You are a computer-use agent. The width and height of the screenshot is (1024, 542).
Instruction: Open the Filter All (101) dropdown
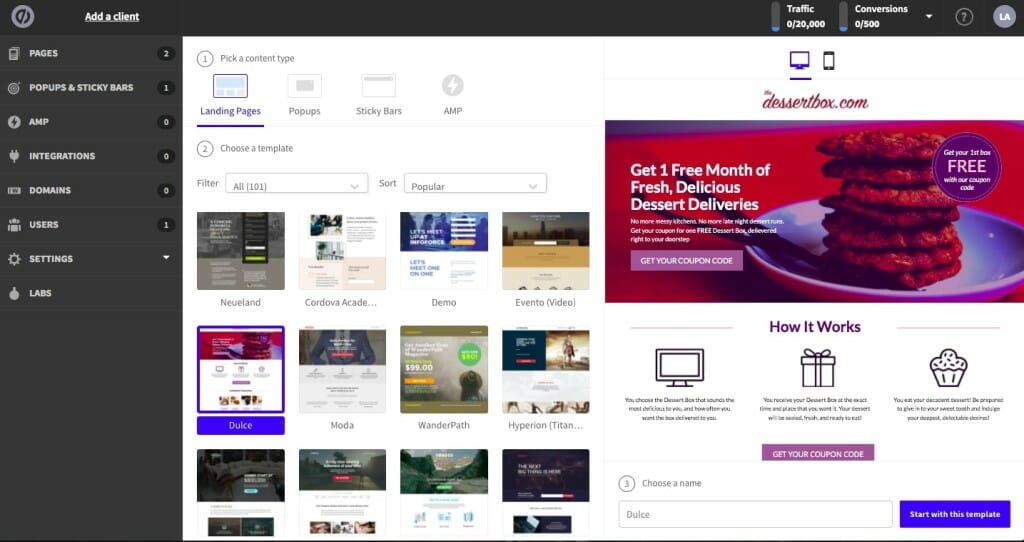coord(296,183)
